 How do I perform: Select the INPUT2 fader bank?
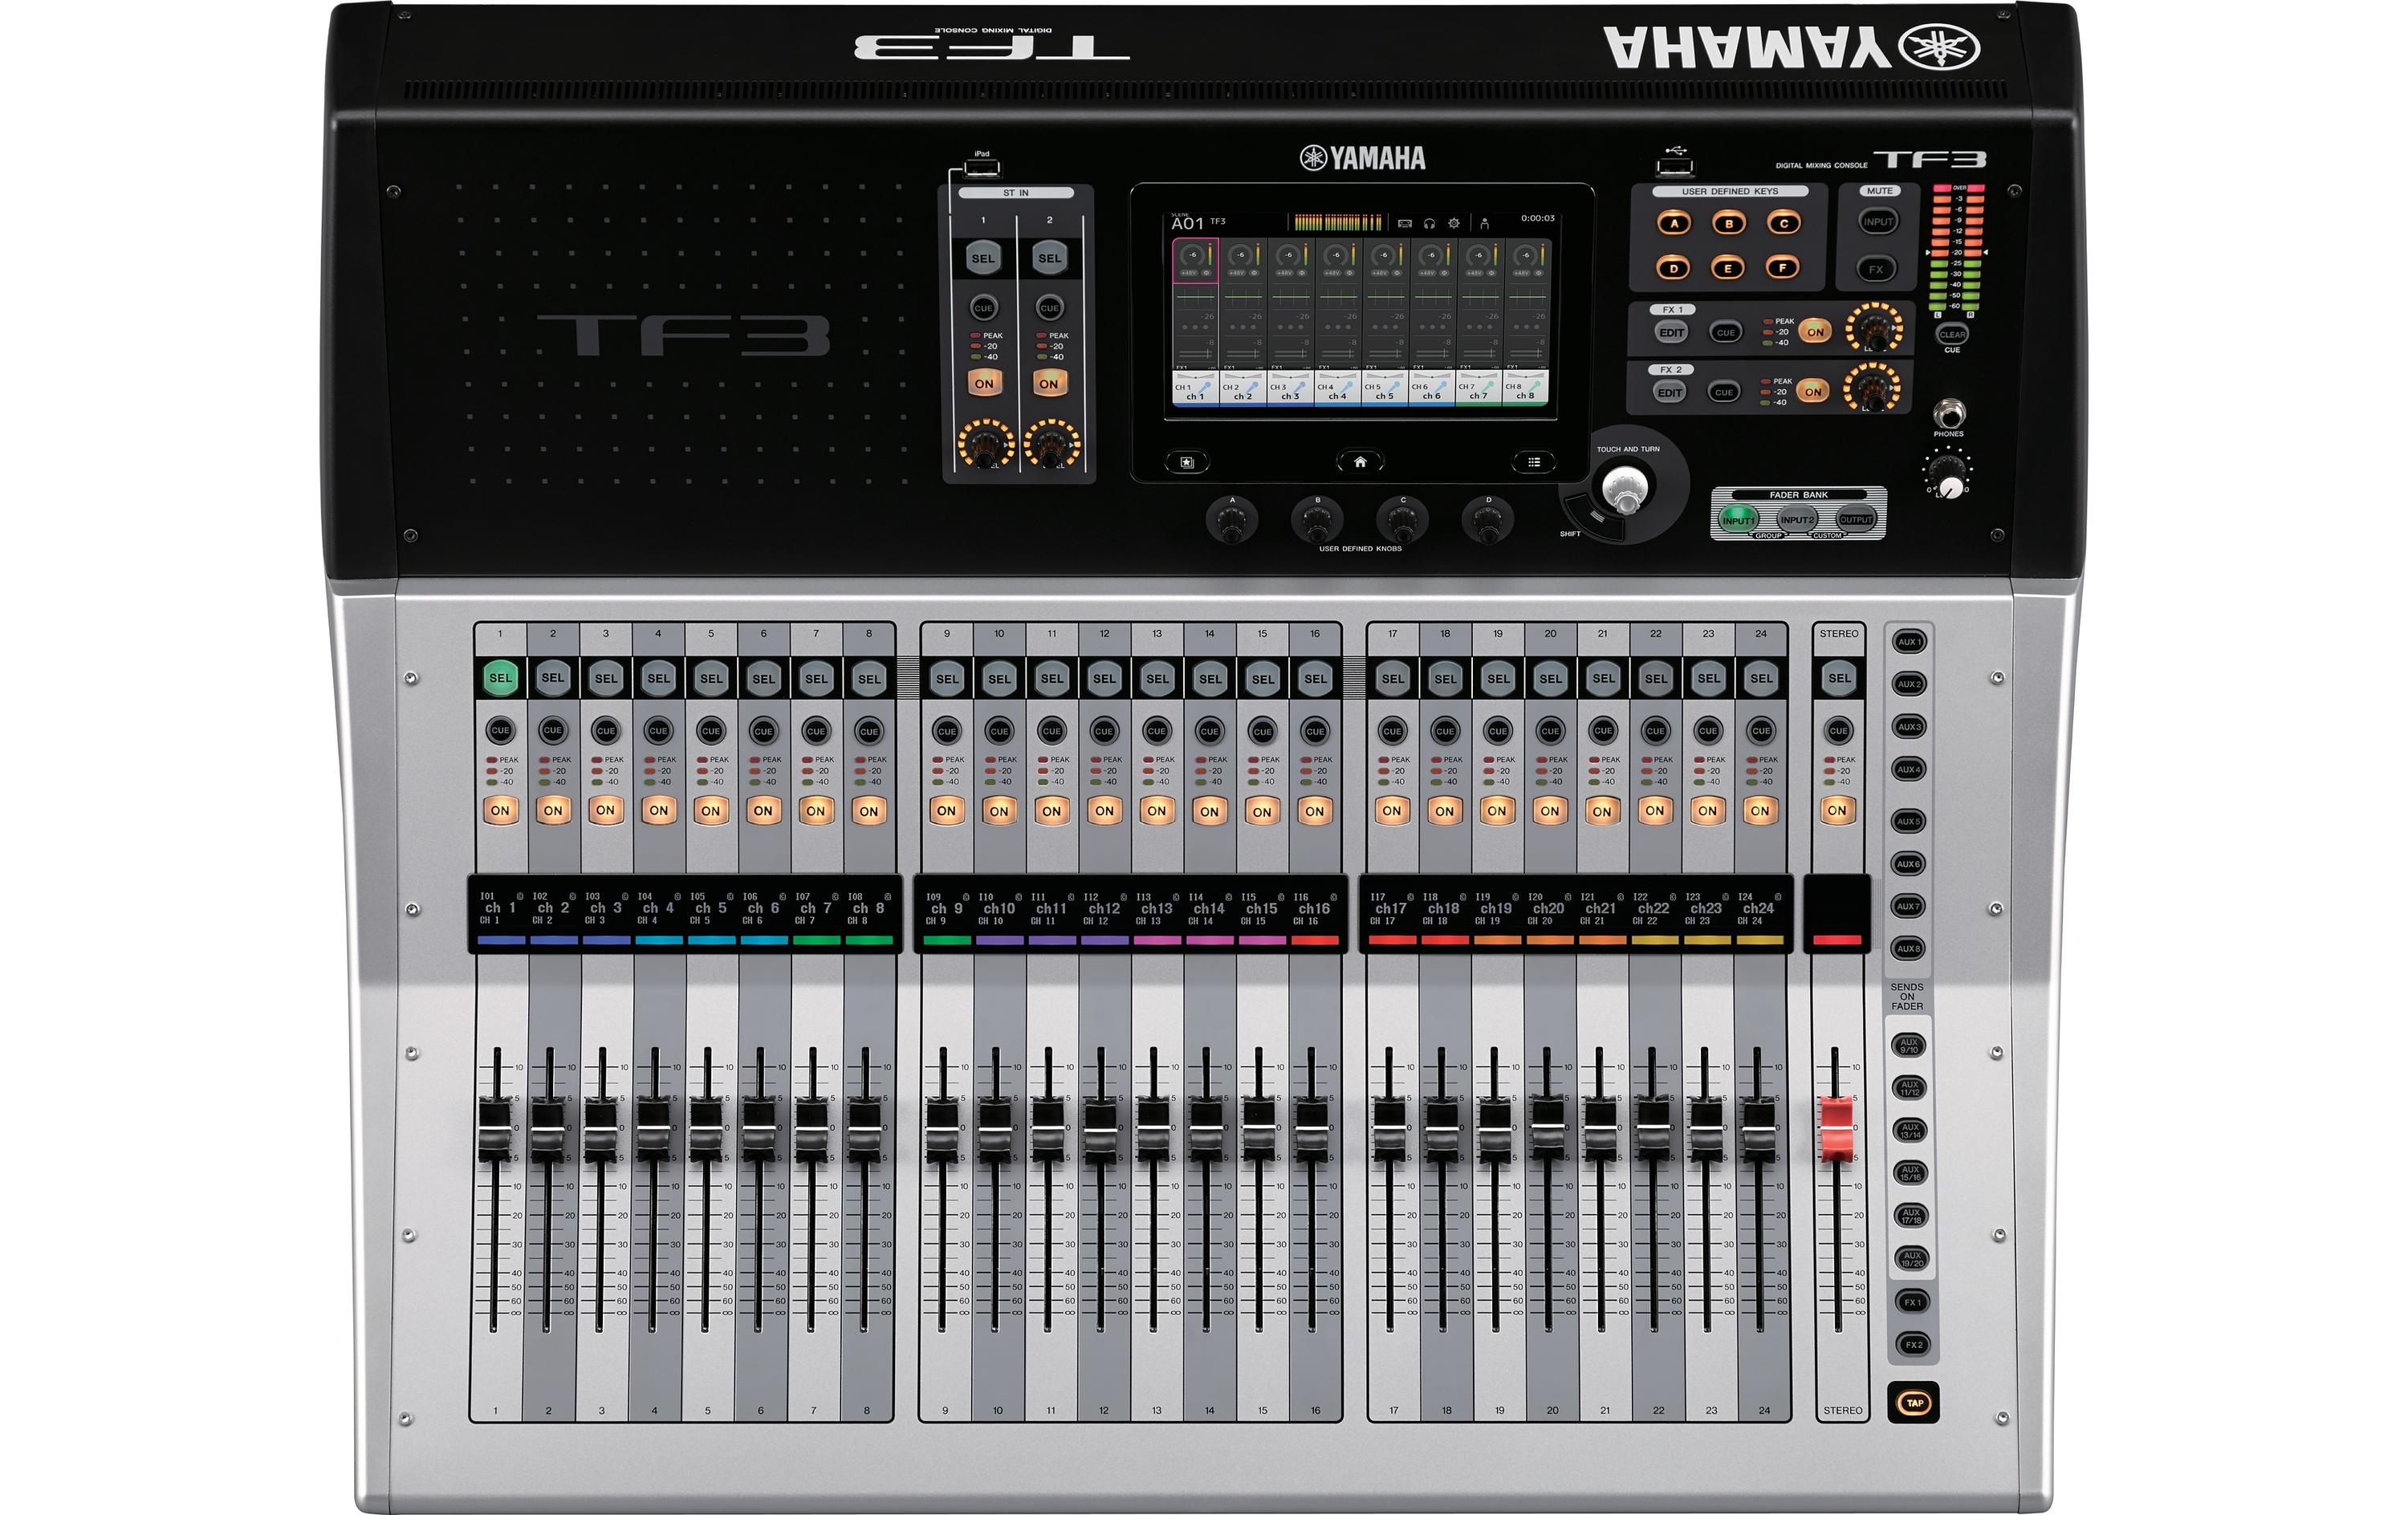click(x=1797, y=520)
